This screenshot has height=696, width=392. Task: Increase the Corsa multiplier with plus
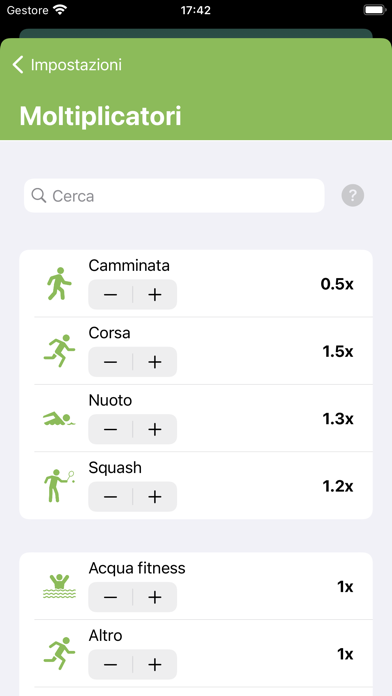(x=155, y=362)
